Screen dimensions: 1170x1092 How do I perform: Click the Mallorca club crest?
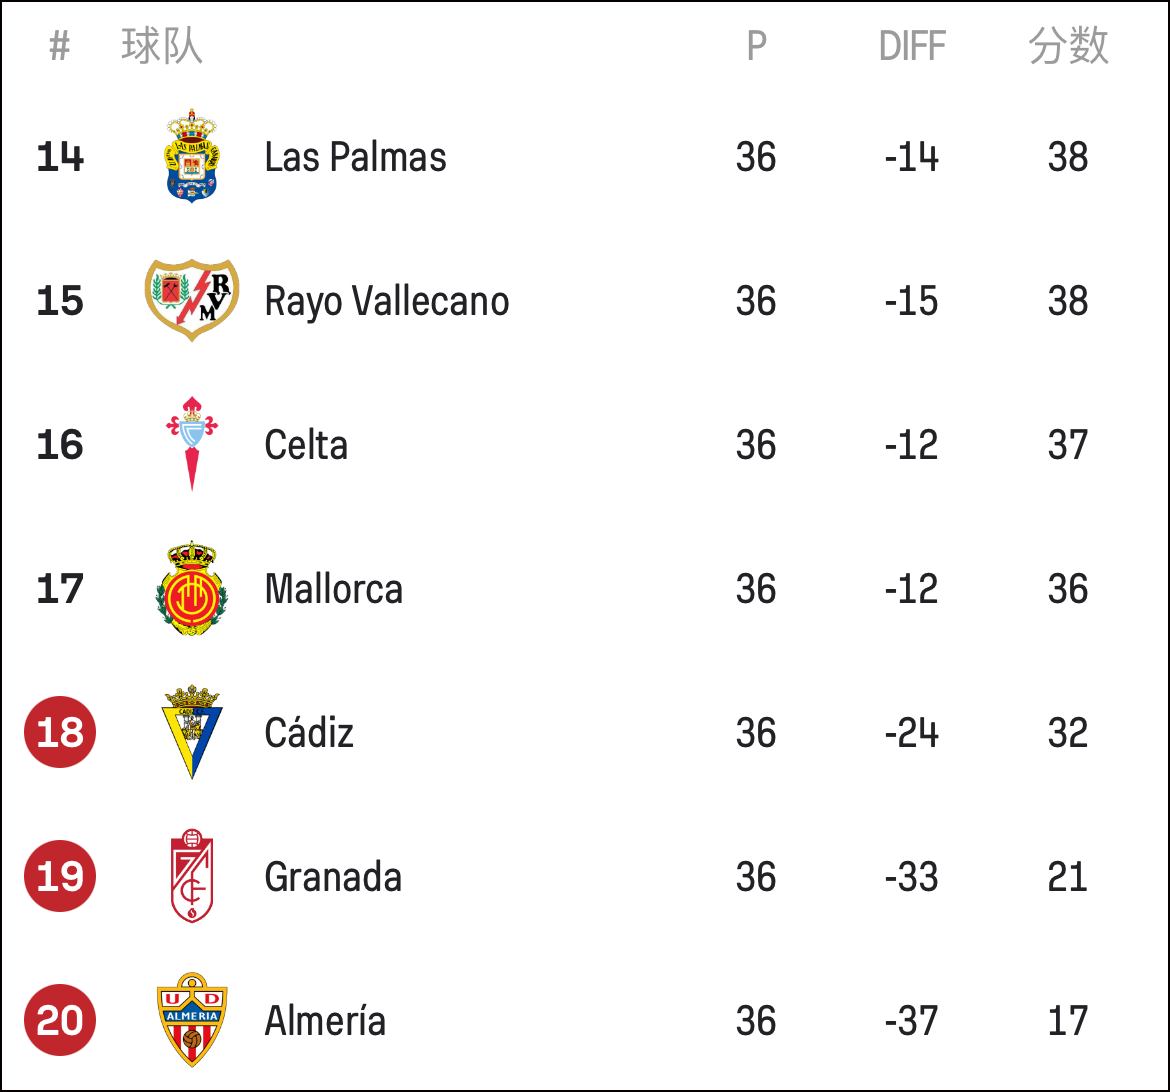pyautogui.click(x=192, y=588)
